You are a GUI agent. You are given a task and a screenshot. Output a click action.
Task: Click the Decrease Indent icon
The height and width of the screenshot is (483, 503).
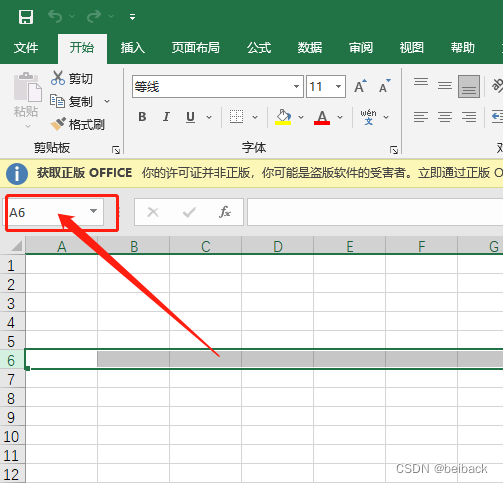pyautogui.click(x=497, y=117)
